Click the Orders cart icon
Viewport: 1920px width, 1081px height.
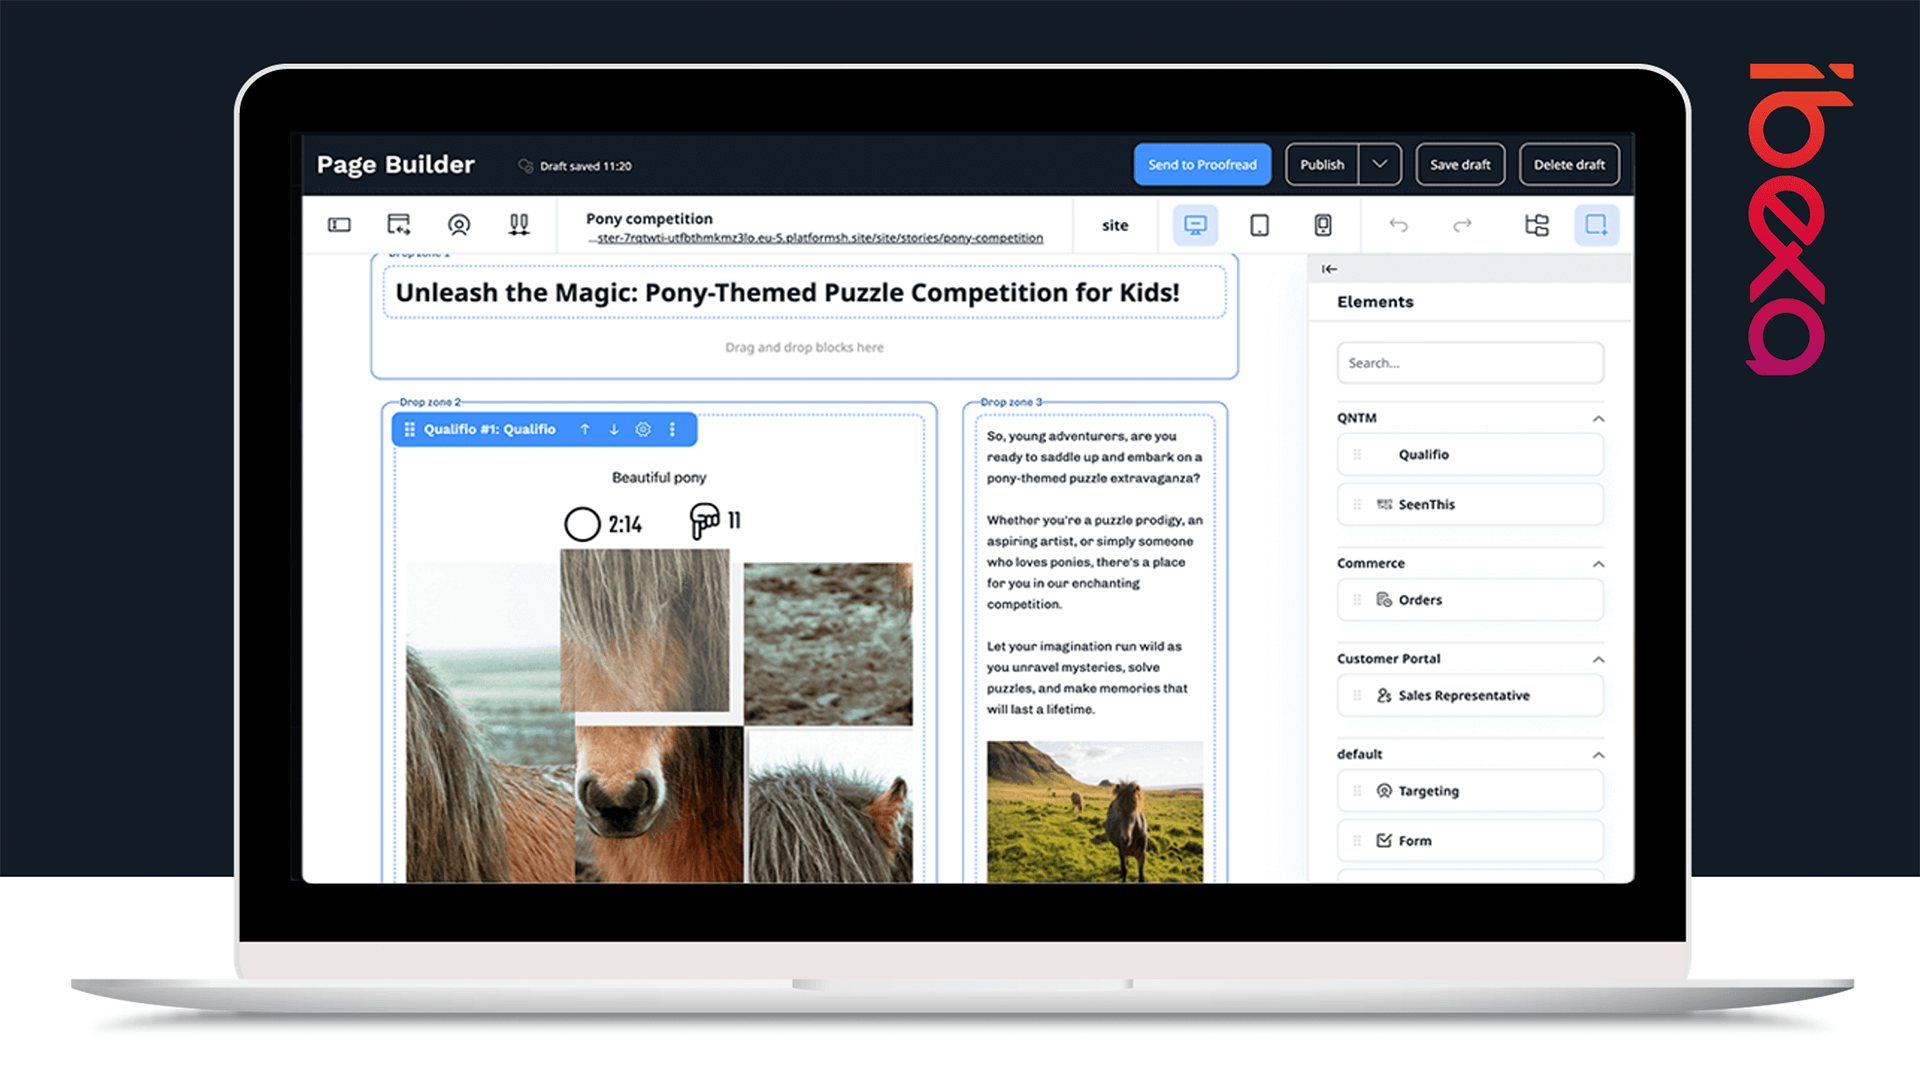(x=1384, y=600)
